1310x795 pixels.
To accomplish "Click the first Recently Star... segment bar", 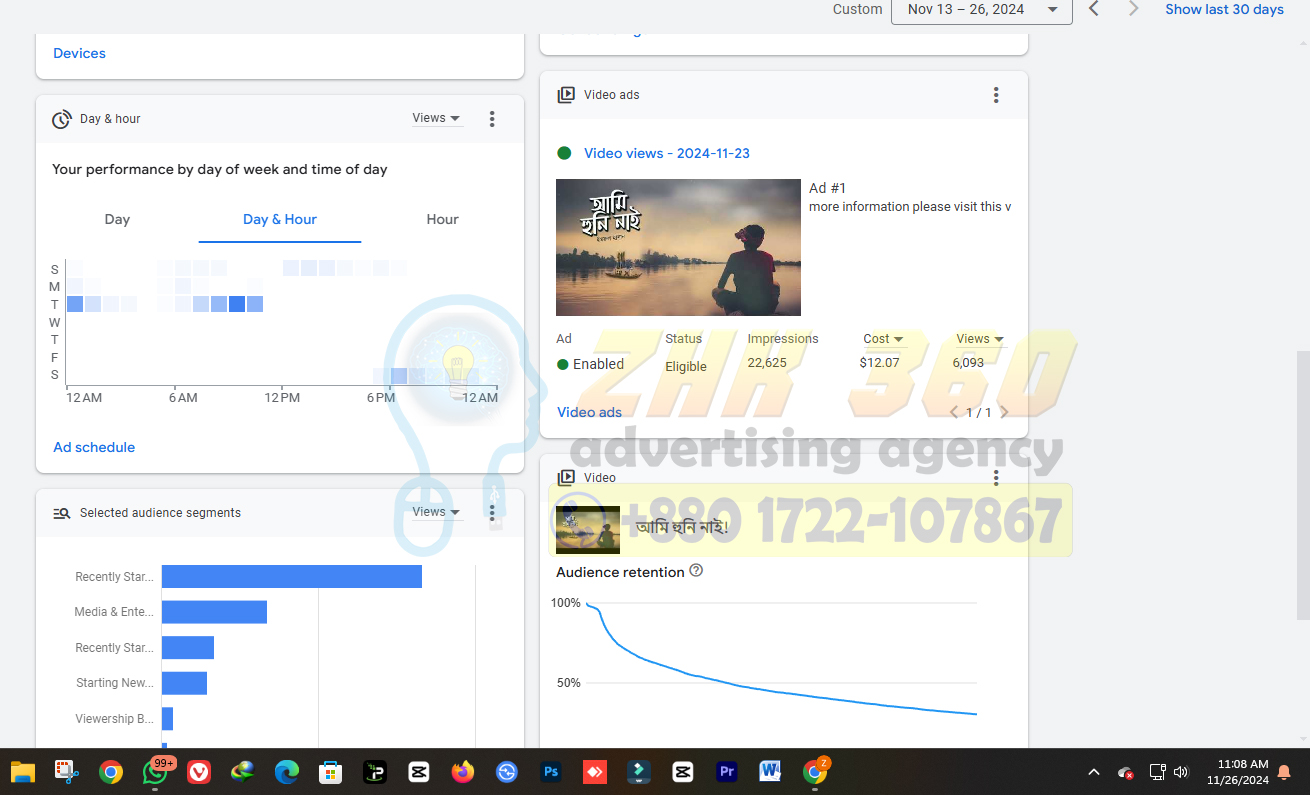I will click(x=292, y=576).
